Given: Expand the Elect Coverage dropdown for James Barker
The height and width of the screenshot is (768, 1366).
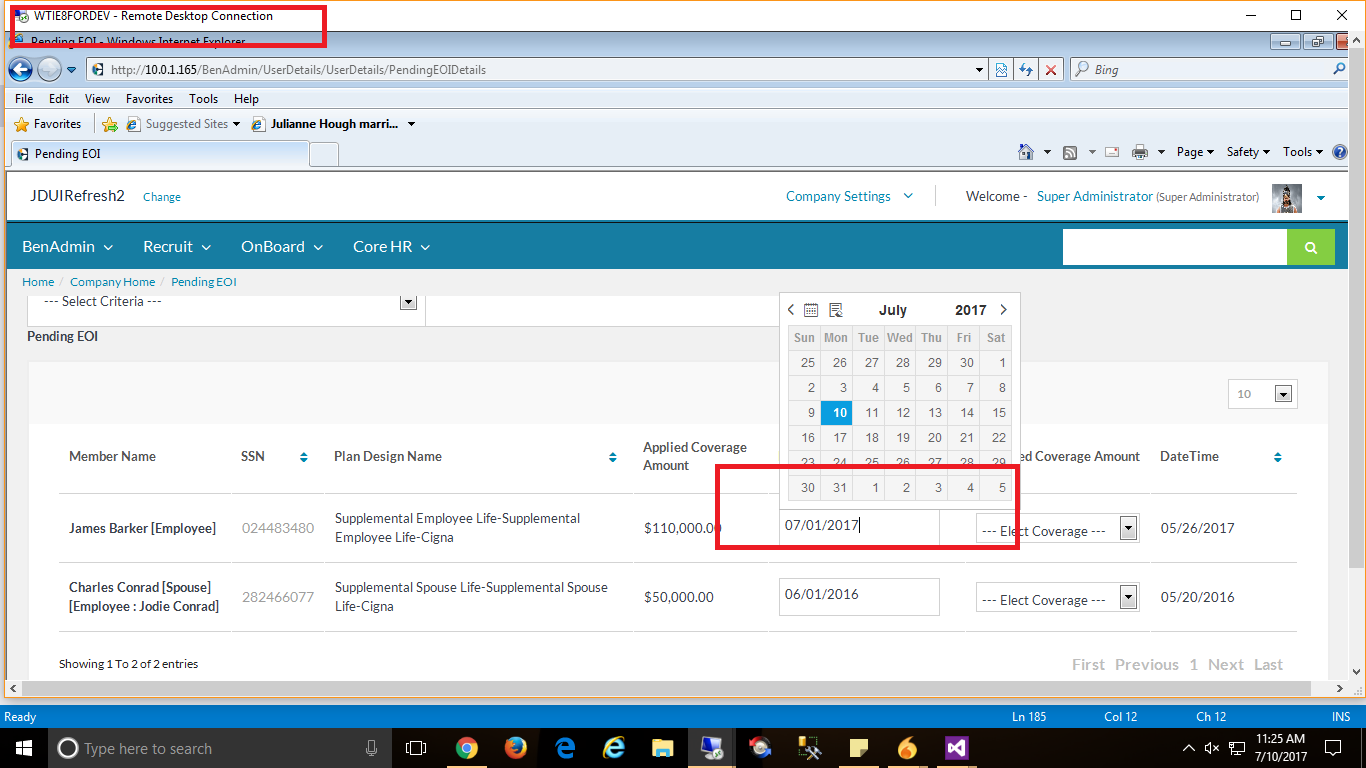Looking at the screenshot, I should [1128, 528].
